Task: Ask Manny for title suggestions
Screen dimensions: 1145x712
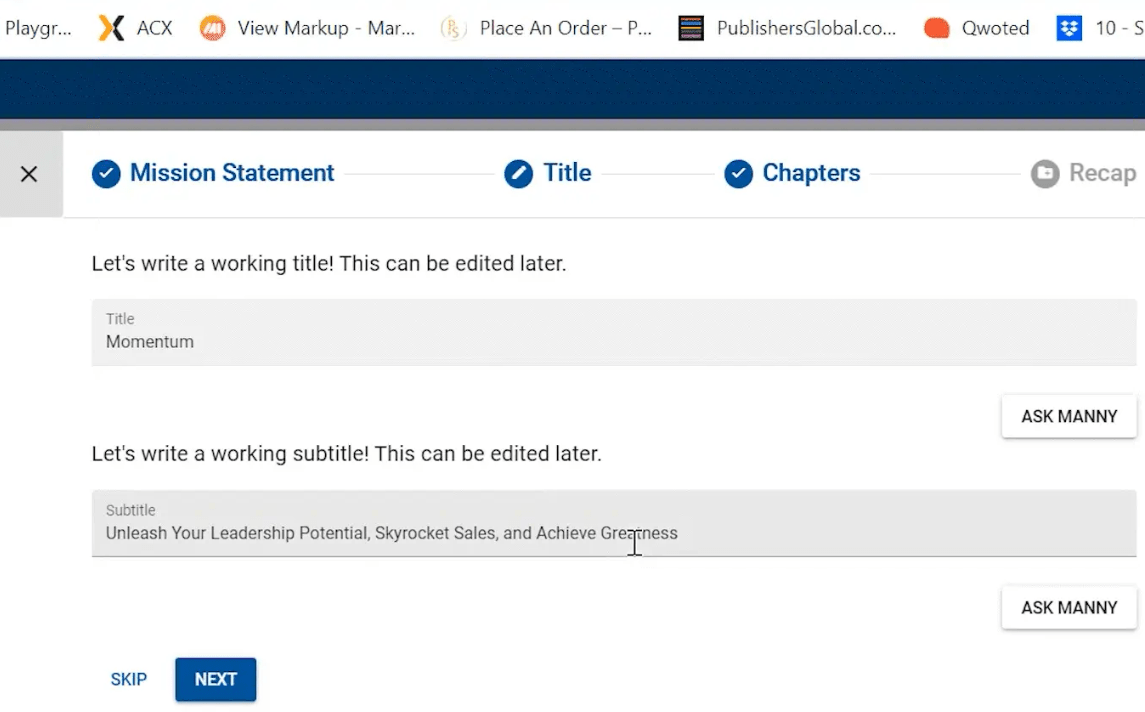Action: (x=1069, y=416)
